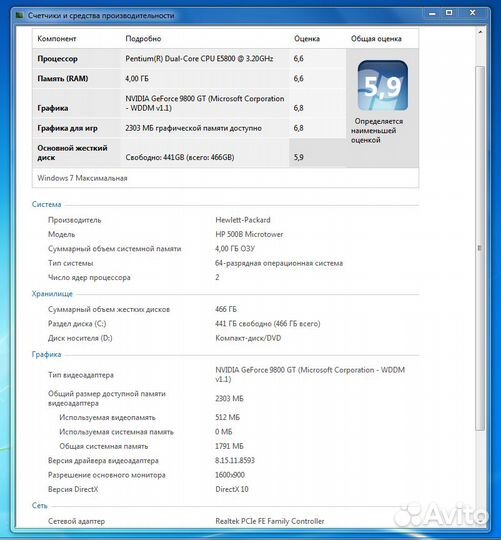
Task: Click Число ядер процессора label
Action: point(89,277)
